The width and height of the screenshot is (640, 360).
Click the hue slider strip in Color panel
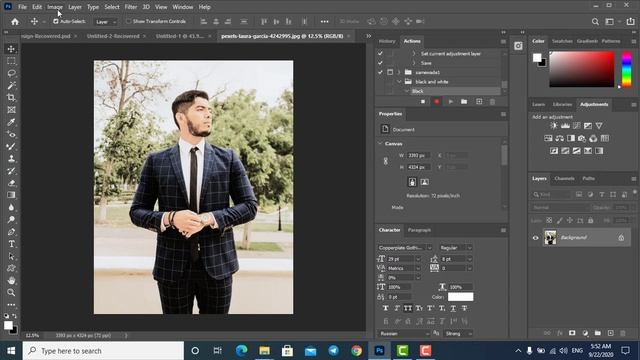tap(627, 69)
